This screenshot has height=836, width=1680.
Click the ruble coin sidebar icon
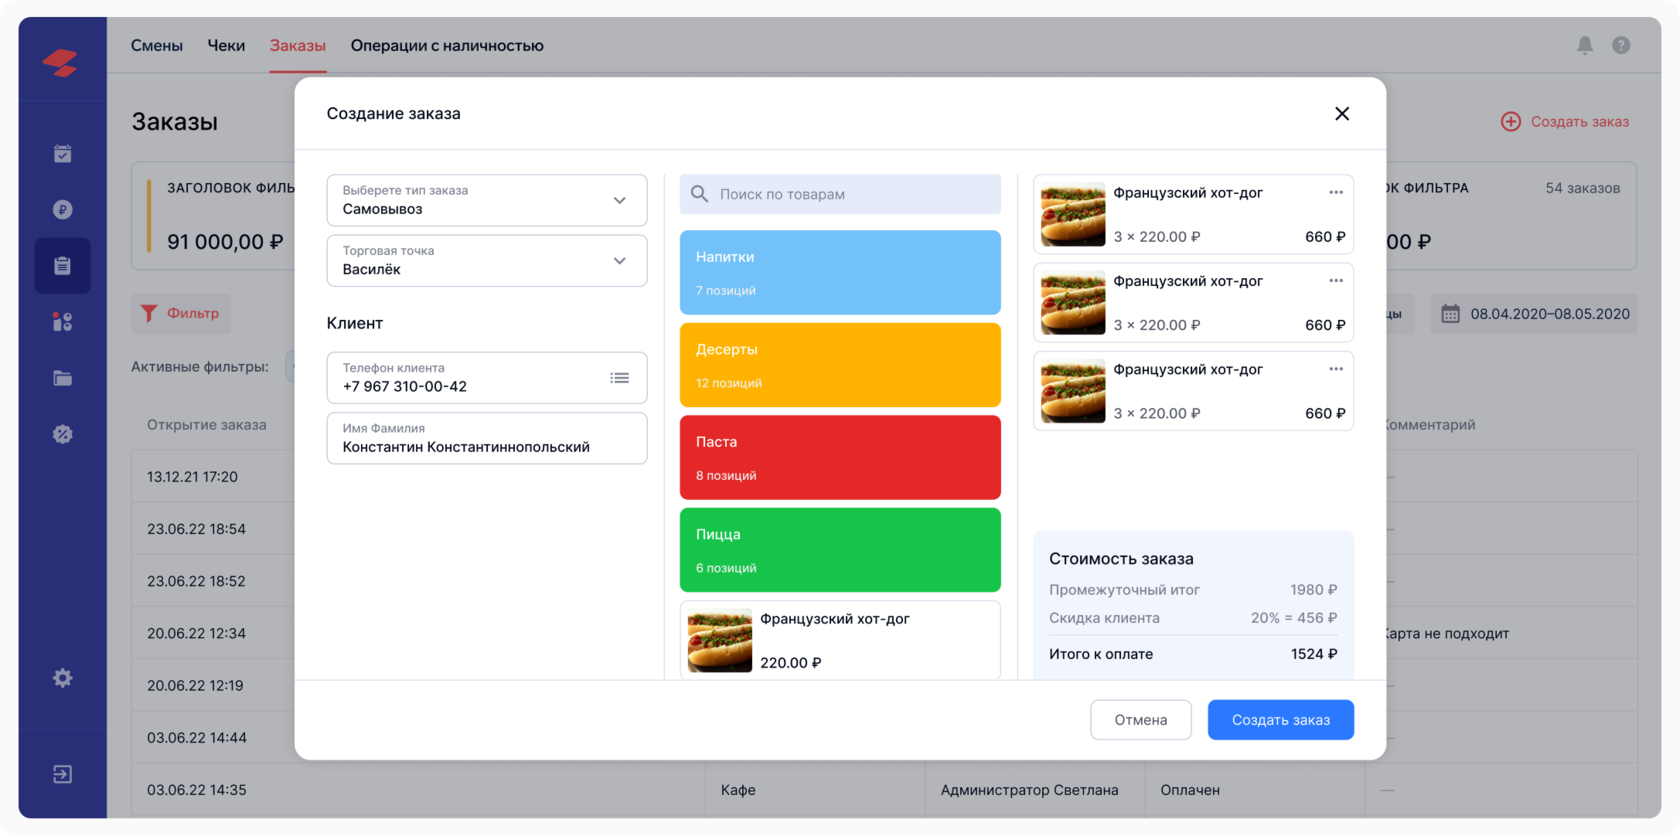click(62, 210)
